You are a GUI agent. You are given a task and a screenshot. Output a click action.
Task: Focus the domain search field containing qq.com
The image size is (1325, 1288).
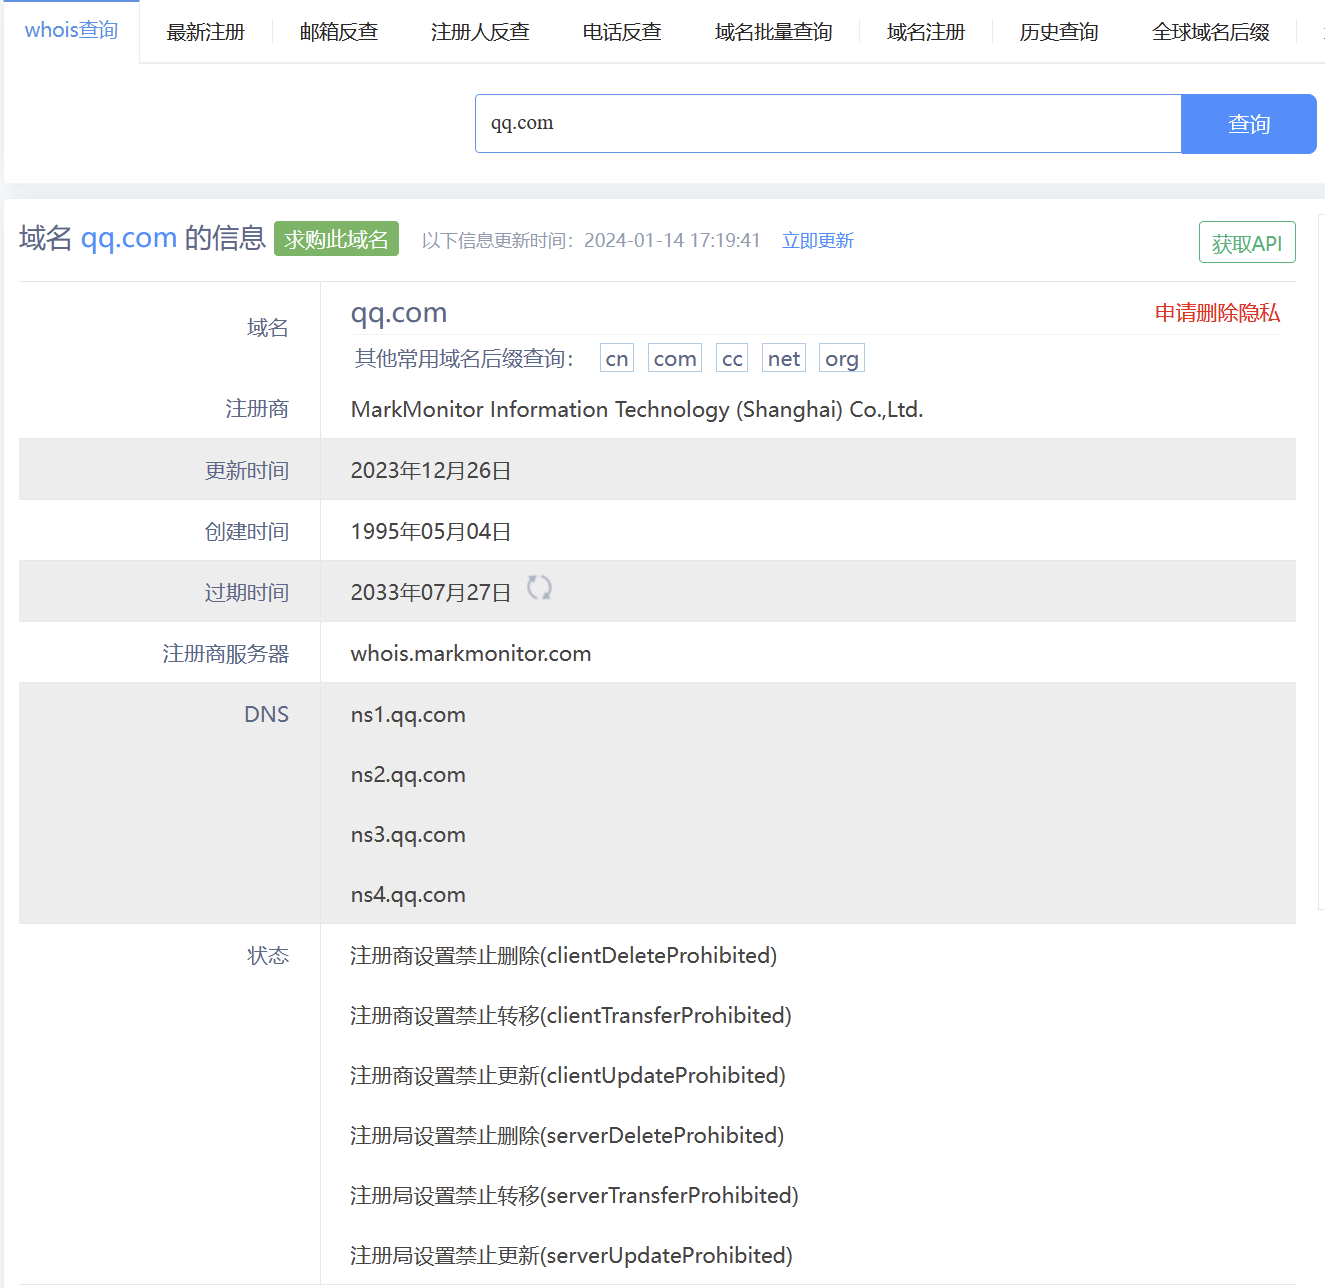[828, 124]
